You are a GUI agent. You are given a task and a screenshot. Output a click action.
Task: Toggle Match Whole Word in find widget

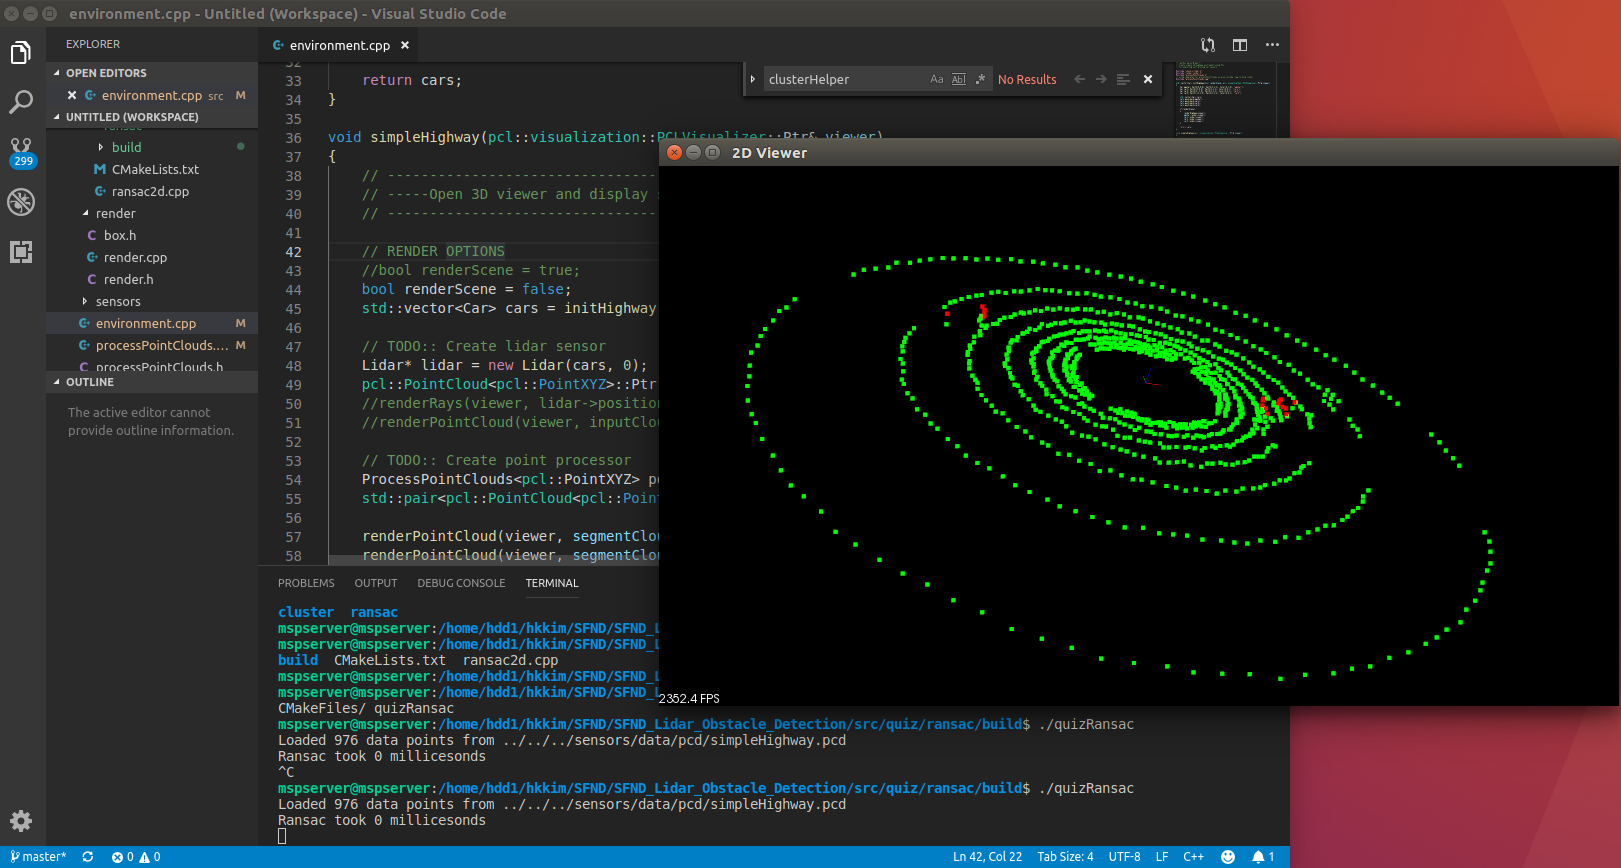click(x=958, y=80)
